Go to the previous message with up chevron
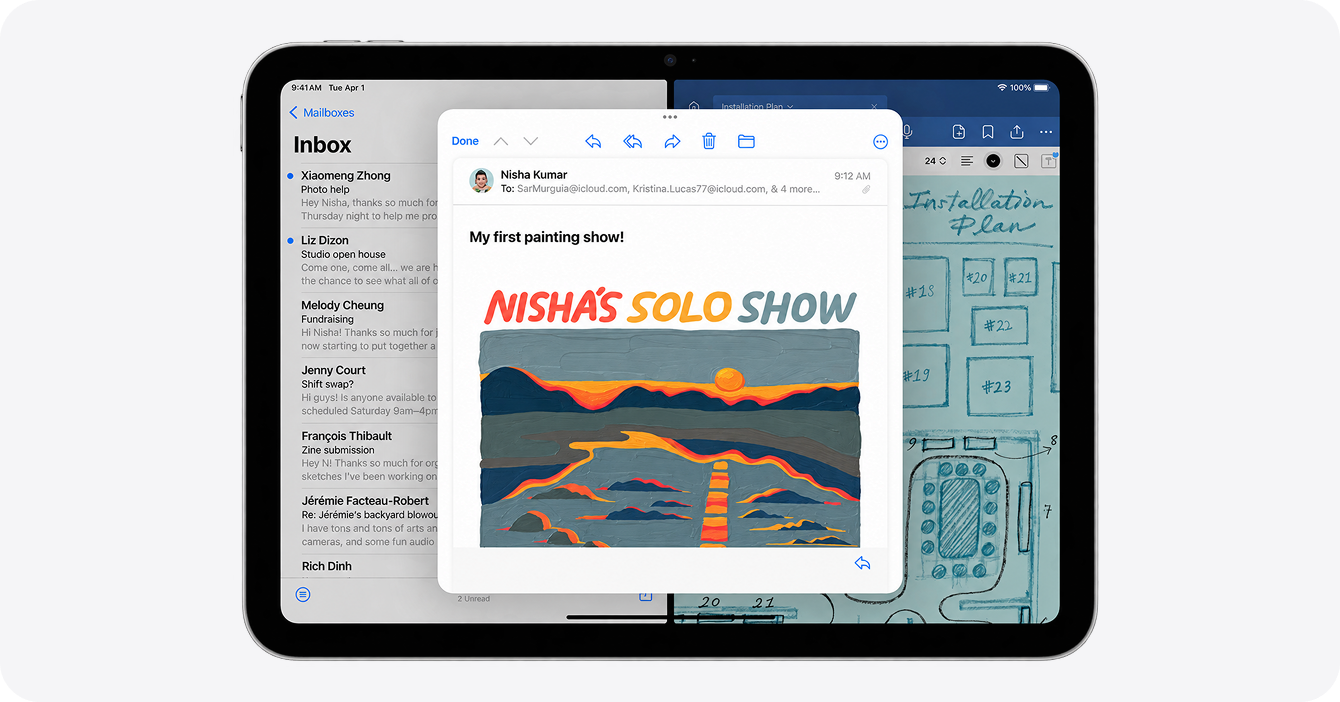 click(501, 142)
